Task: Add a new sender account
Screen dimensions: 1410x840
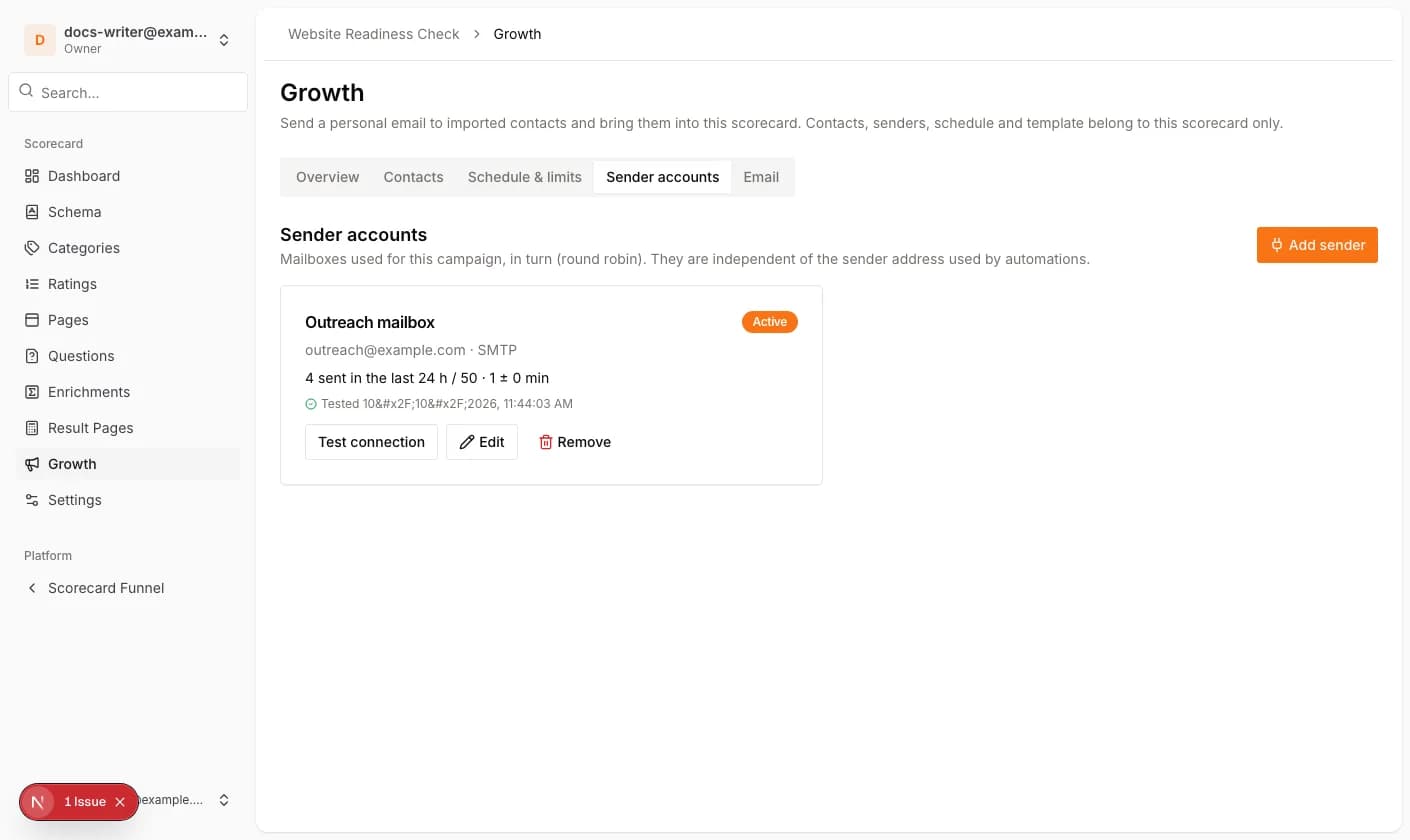Action: pos(1317,245)
